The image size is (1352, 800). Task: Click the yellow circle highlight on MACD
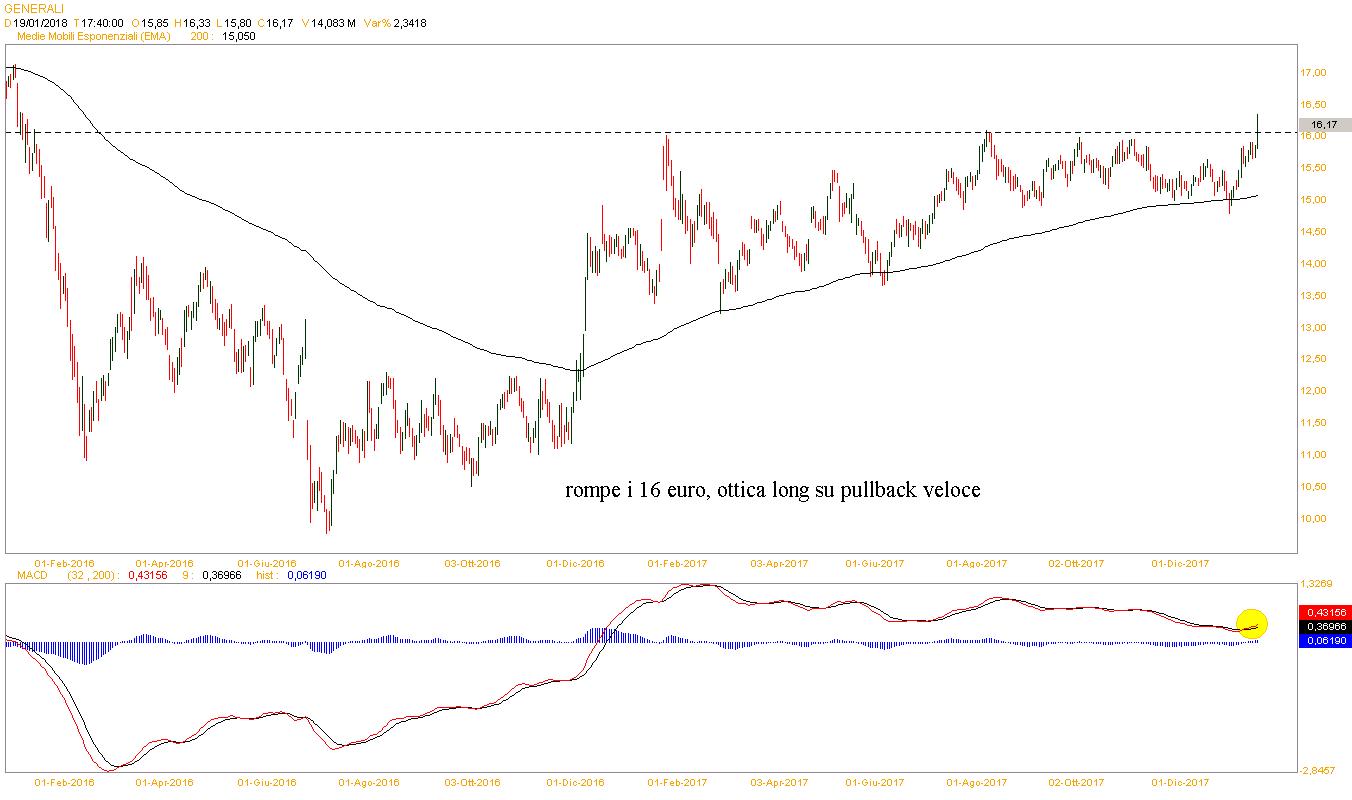(1251, 624)
